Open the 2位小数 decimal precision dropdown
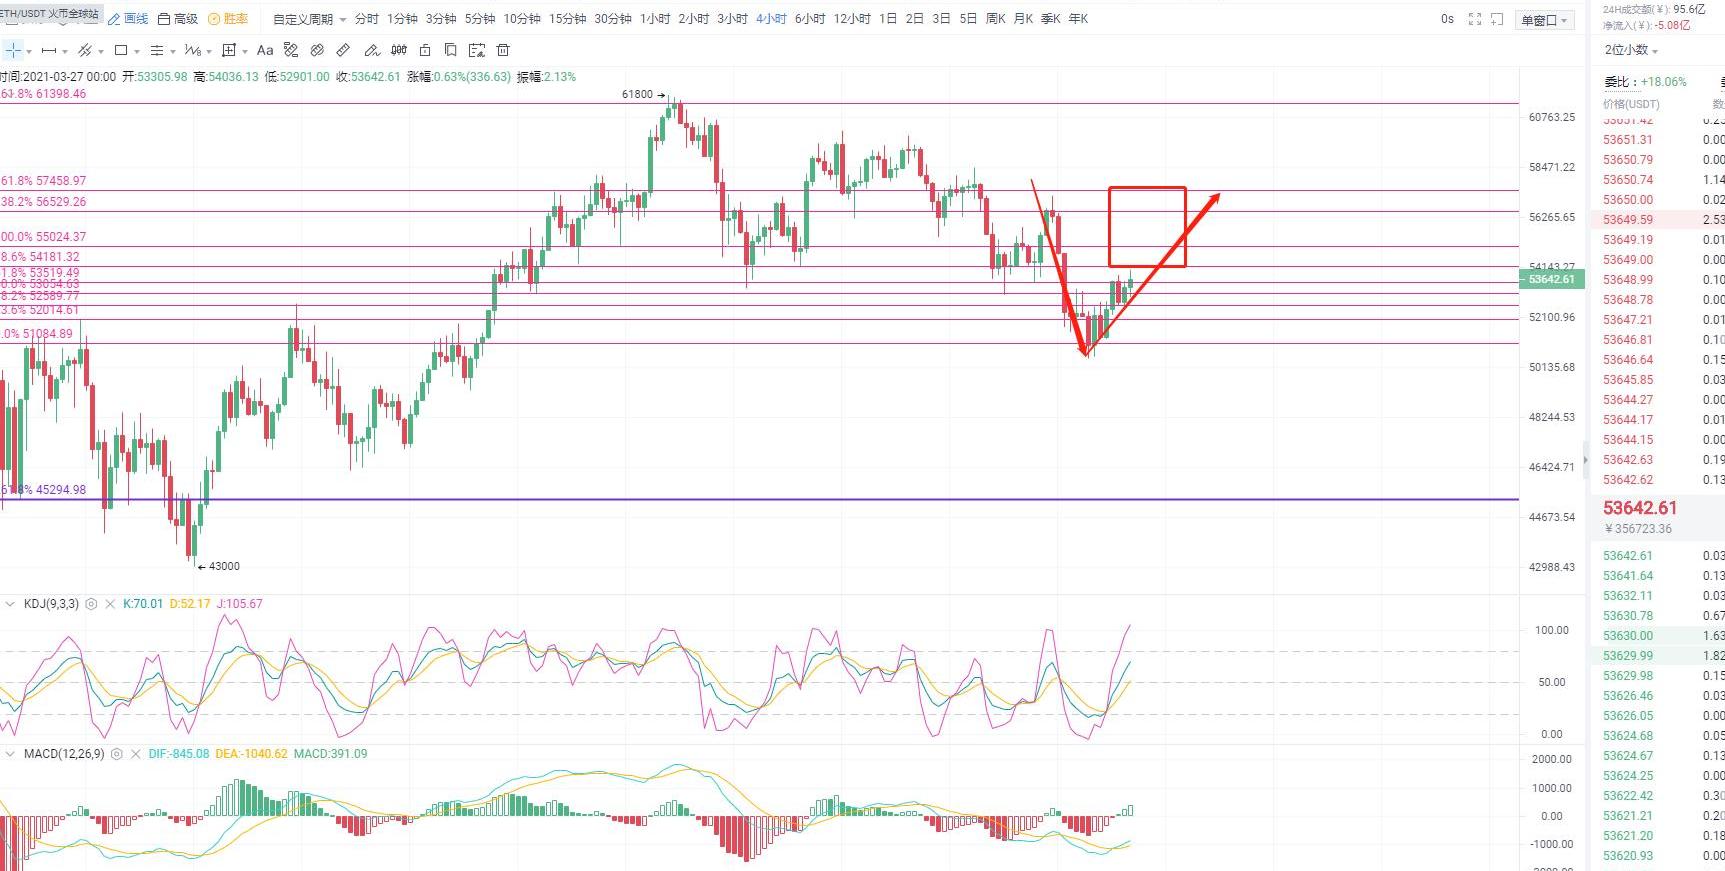The width and height of the screenshot is (1725, 871). pyautogui.click(x=1631, y=50)
